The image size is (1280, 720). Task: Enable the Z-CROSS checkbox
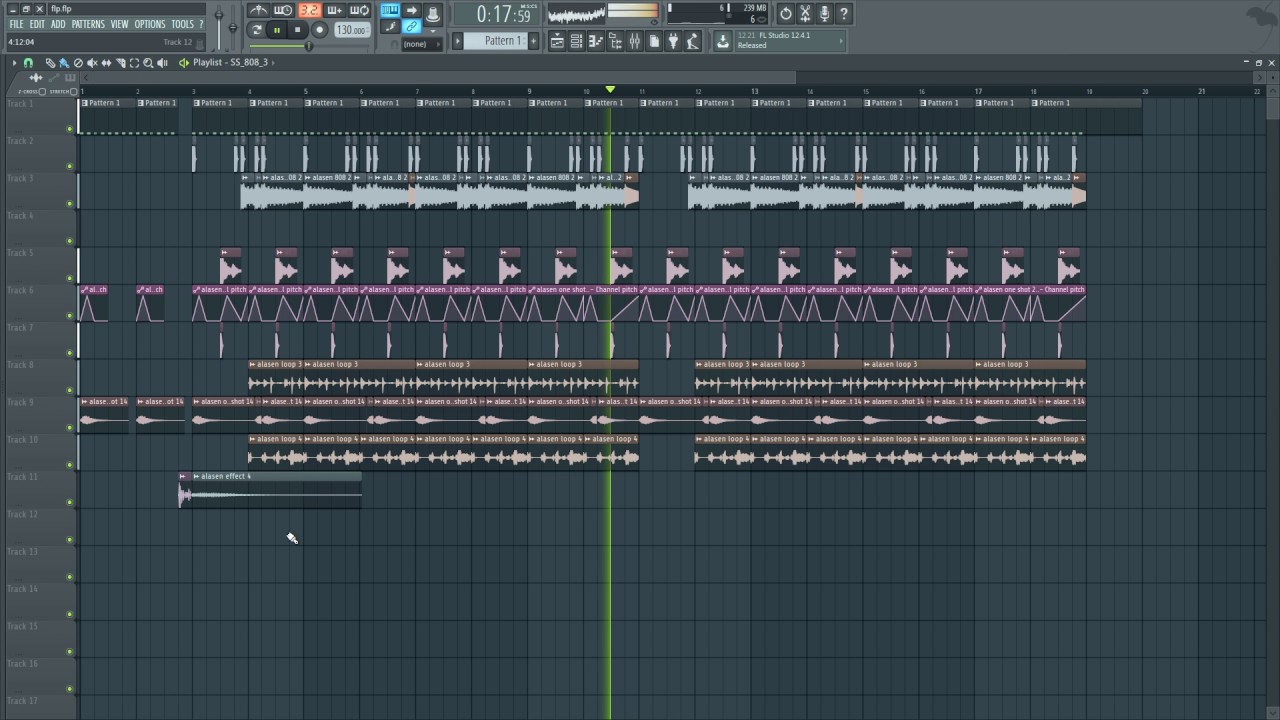pos(42,91)
